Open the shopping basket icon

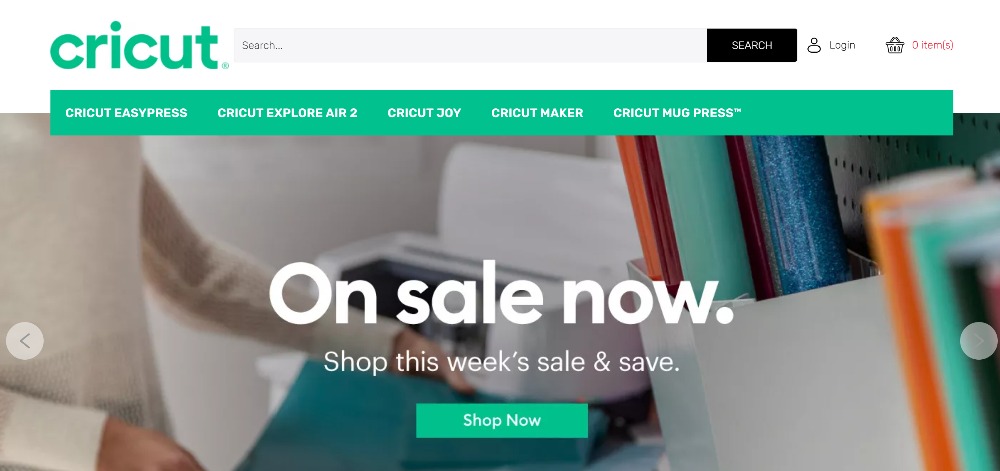tap(895, 45)
